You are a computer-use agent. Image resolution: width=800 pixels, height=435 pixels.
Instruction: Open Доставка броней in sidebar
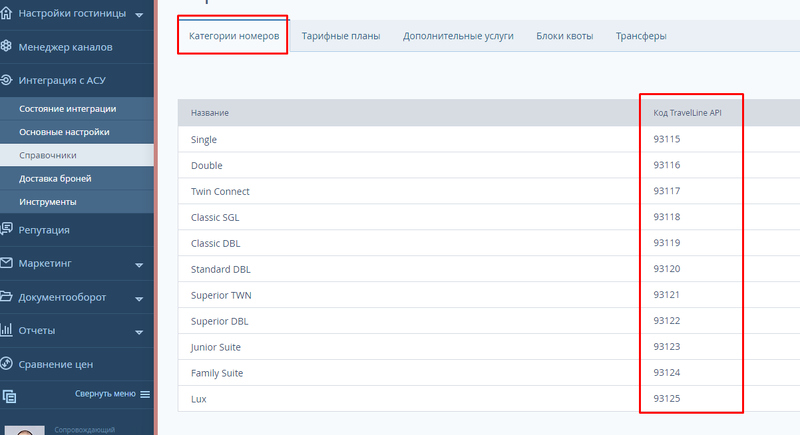point(55,179)
